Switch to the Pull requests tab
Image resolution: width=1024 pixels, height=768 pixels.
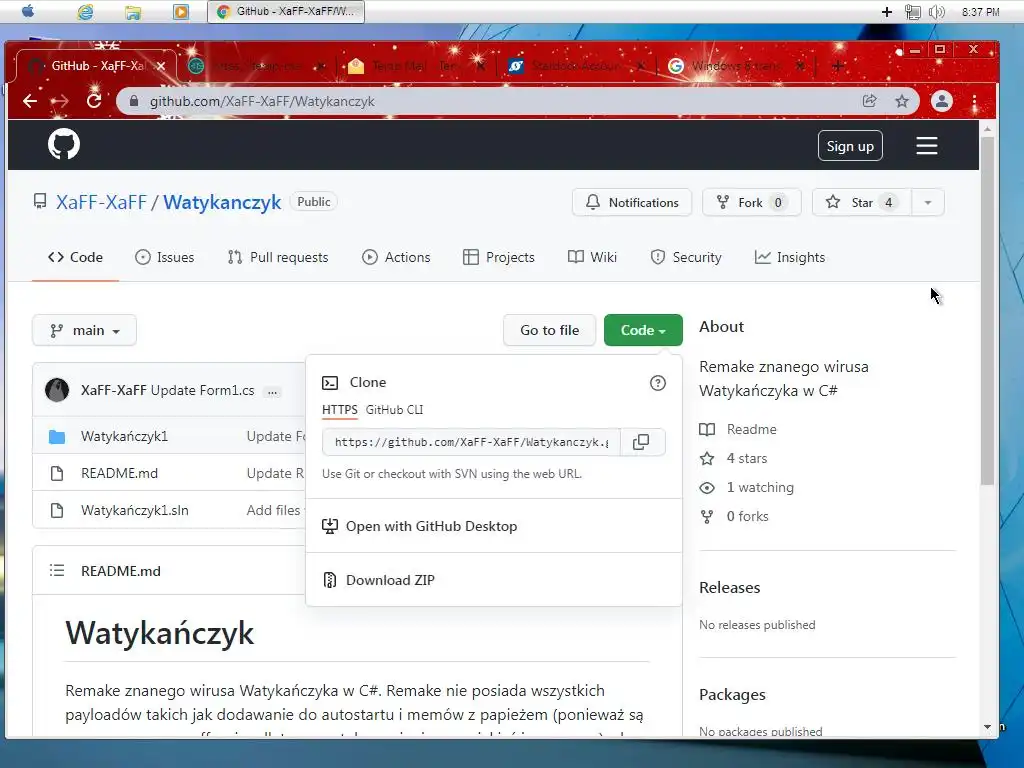click(x=278, y=257)
